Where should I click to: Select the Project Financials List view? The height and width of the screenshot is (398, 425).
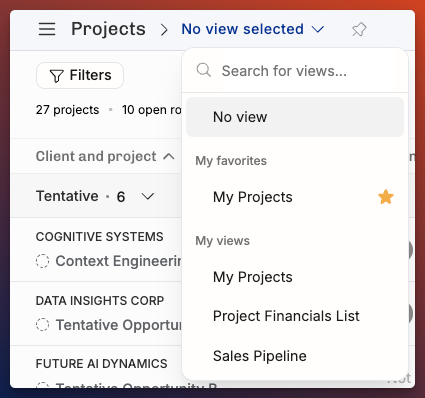tap(295, 316)
